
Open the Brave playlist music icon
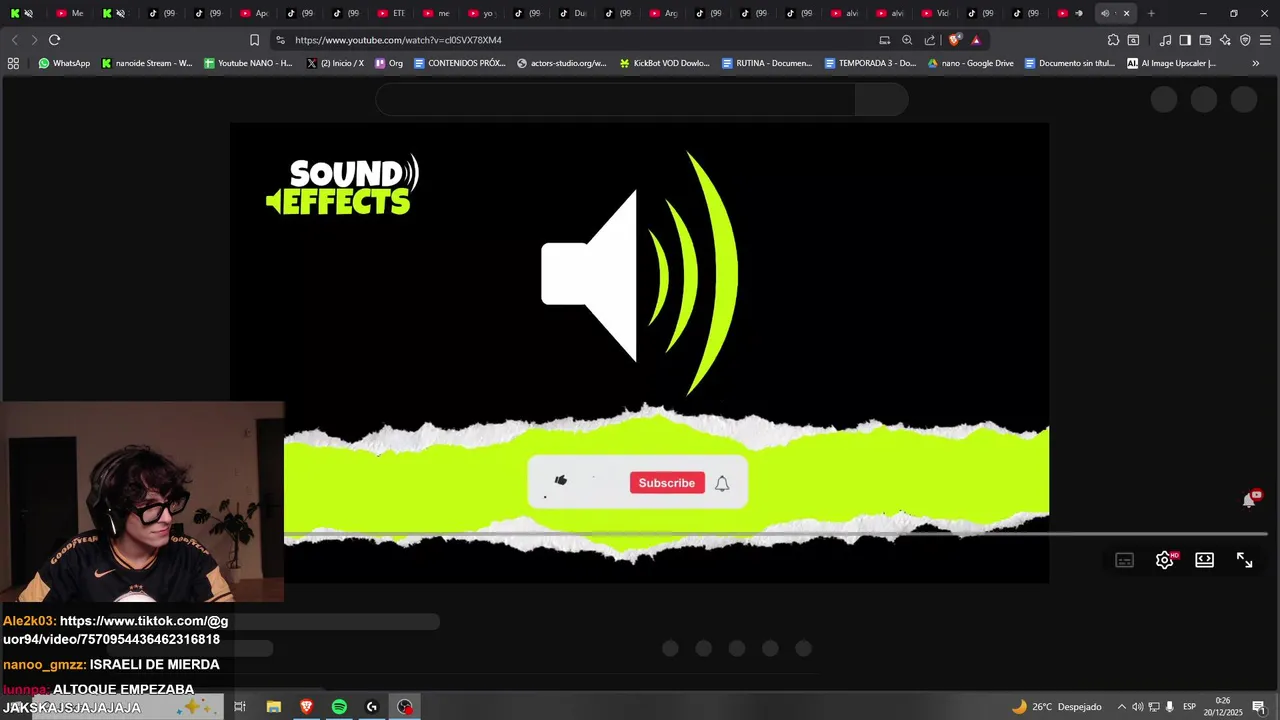1165,40
